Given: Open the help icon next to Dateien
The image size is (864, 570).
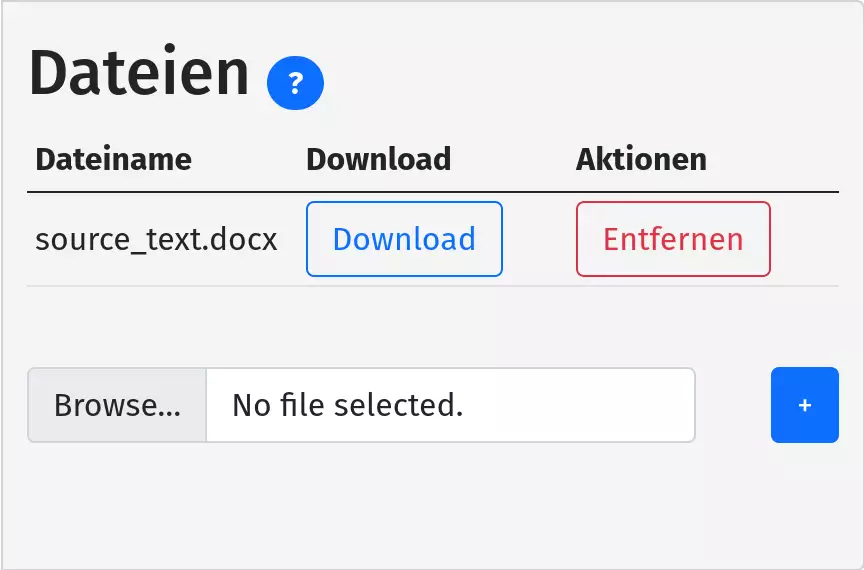Looking at the screenshot, I should tap(295, 83).
